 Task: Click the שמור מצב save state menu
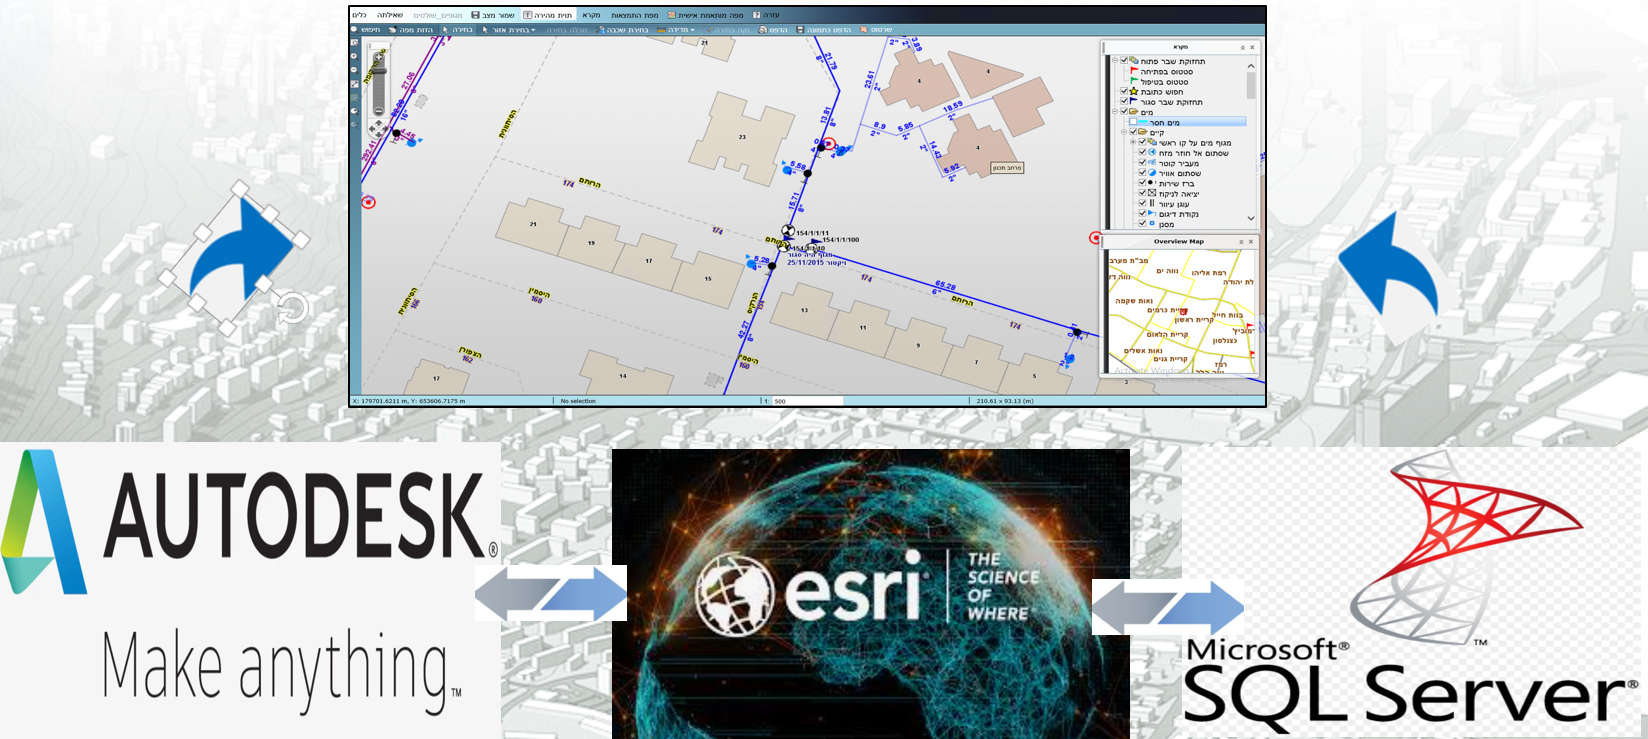pyautogui.click(x=493, y=15)
